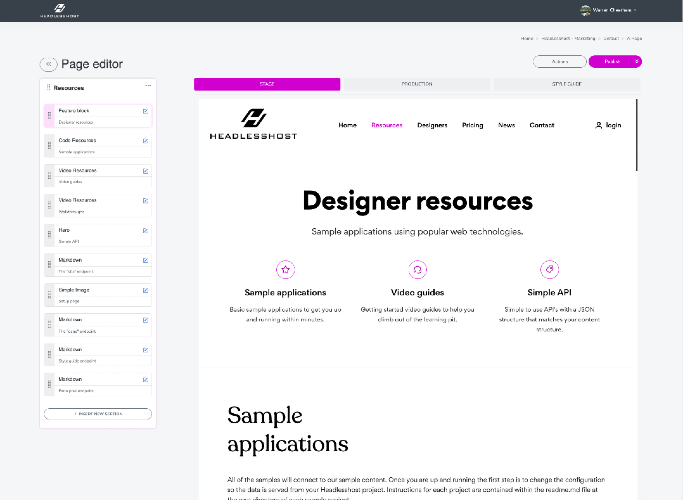Click the Headlesshost logo in the page preview
Viewport: 683px width, 500px height.
(x=254, y=124)
